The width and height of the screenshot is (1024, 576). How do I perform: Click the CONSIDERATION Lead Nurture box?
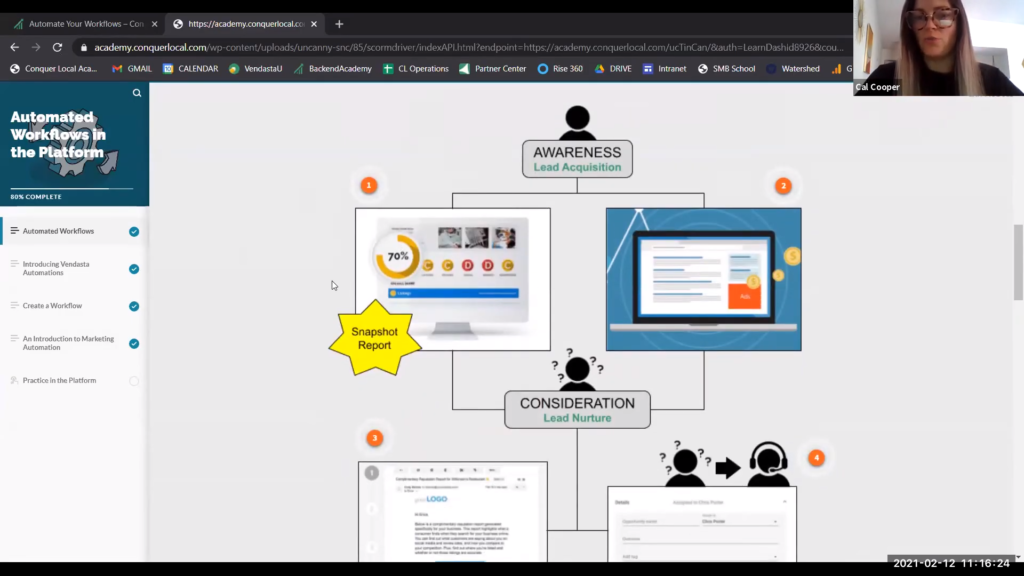[x=577, y=409]
